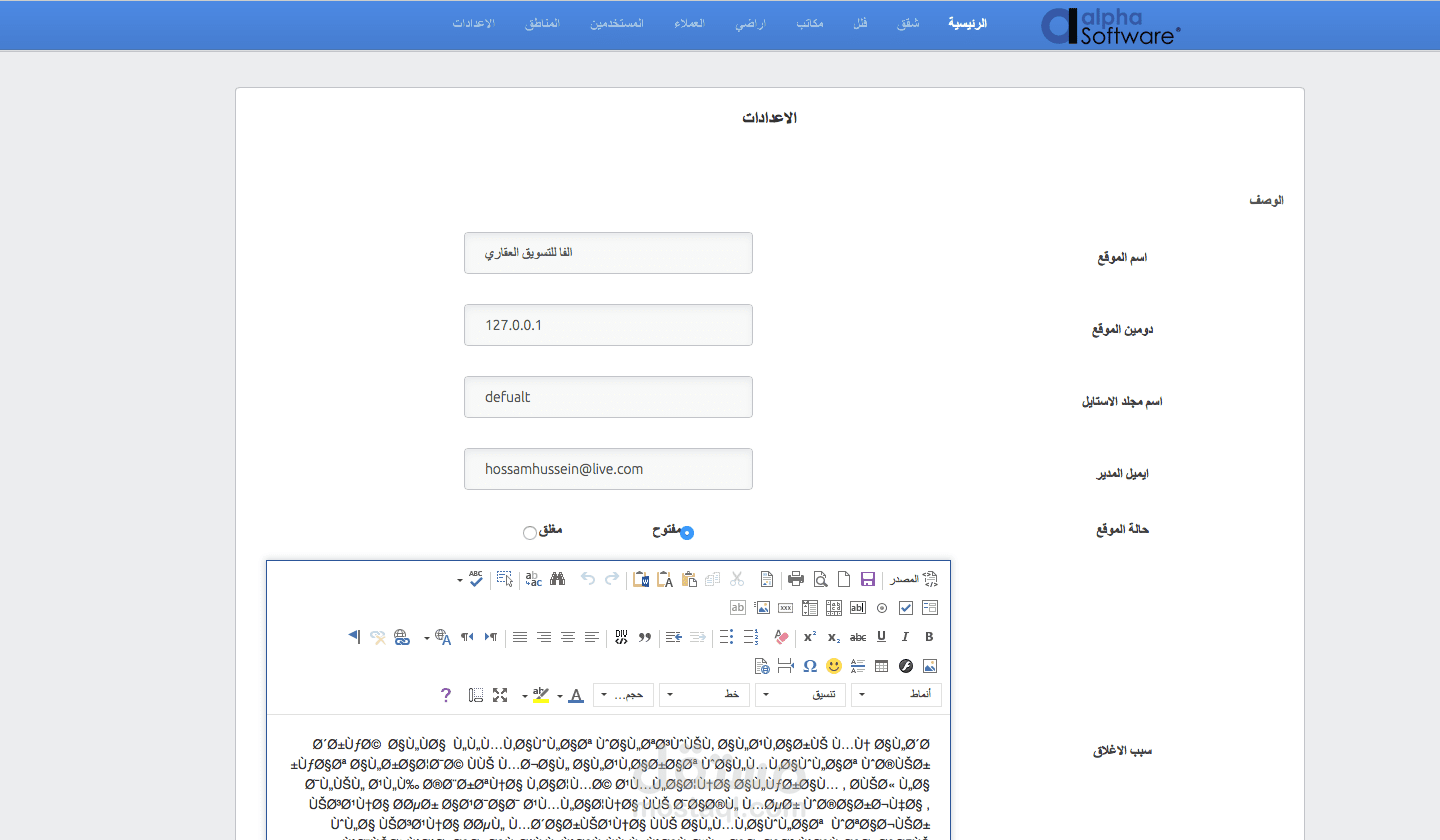Click the New Page icon in editor
Screen dimensions: 1440x840
click(844, 578)
